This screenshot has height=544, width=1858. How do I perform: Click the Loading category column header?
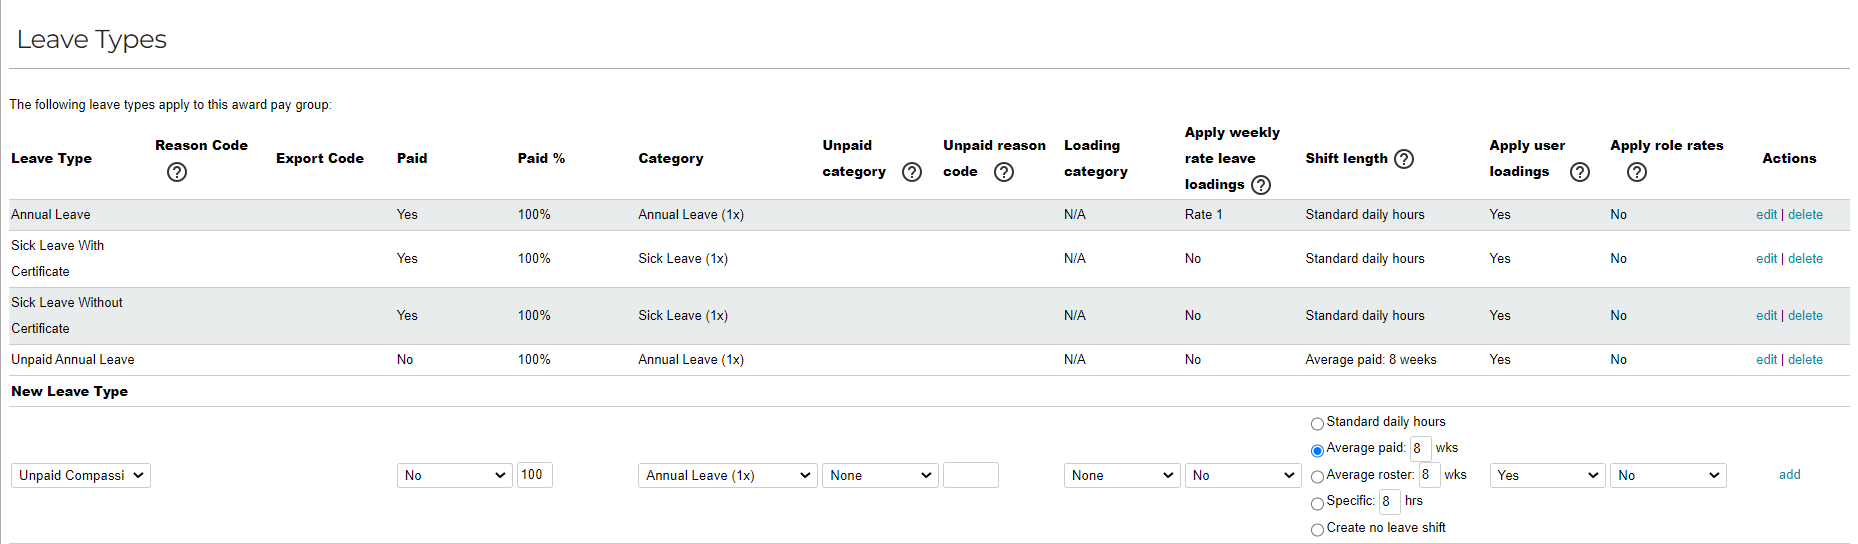pyautogui.click(x=1096, y=159)
